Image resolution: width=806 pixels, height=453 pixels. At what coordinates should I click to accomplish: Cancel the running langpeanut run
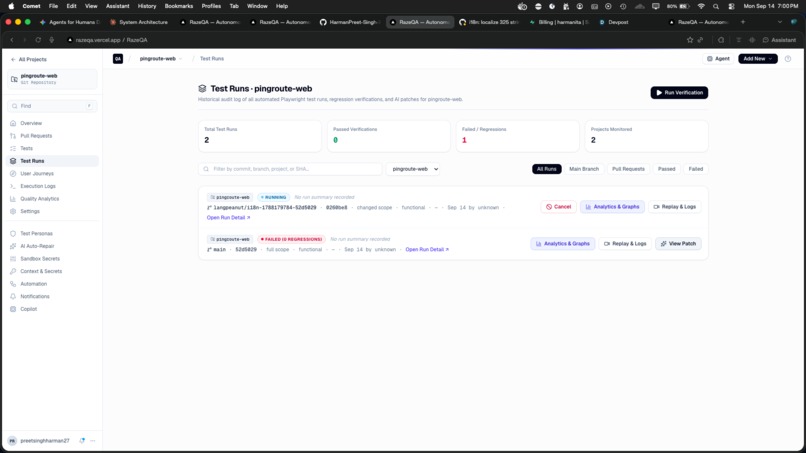[558, 207]
